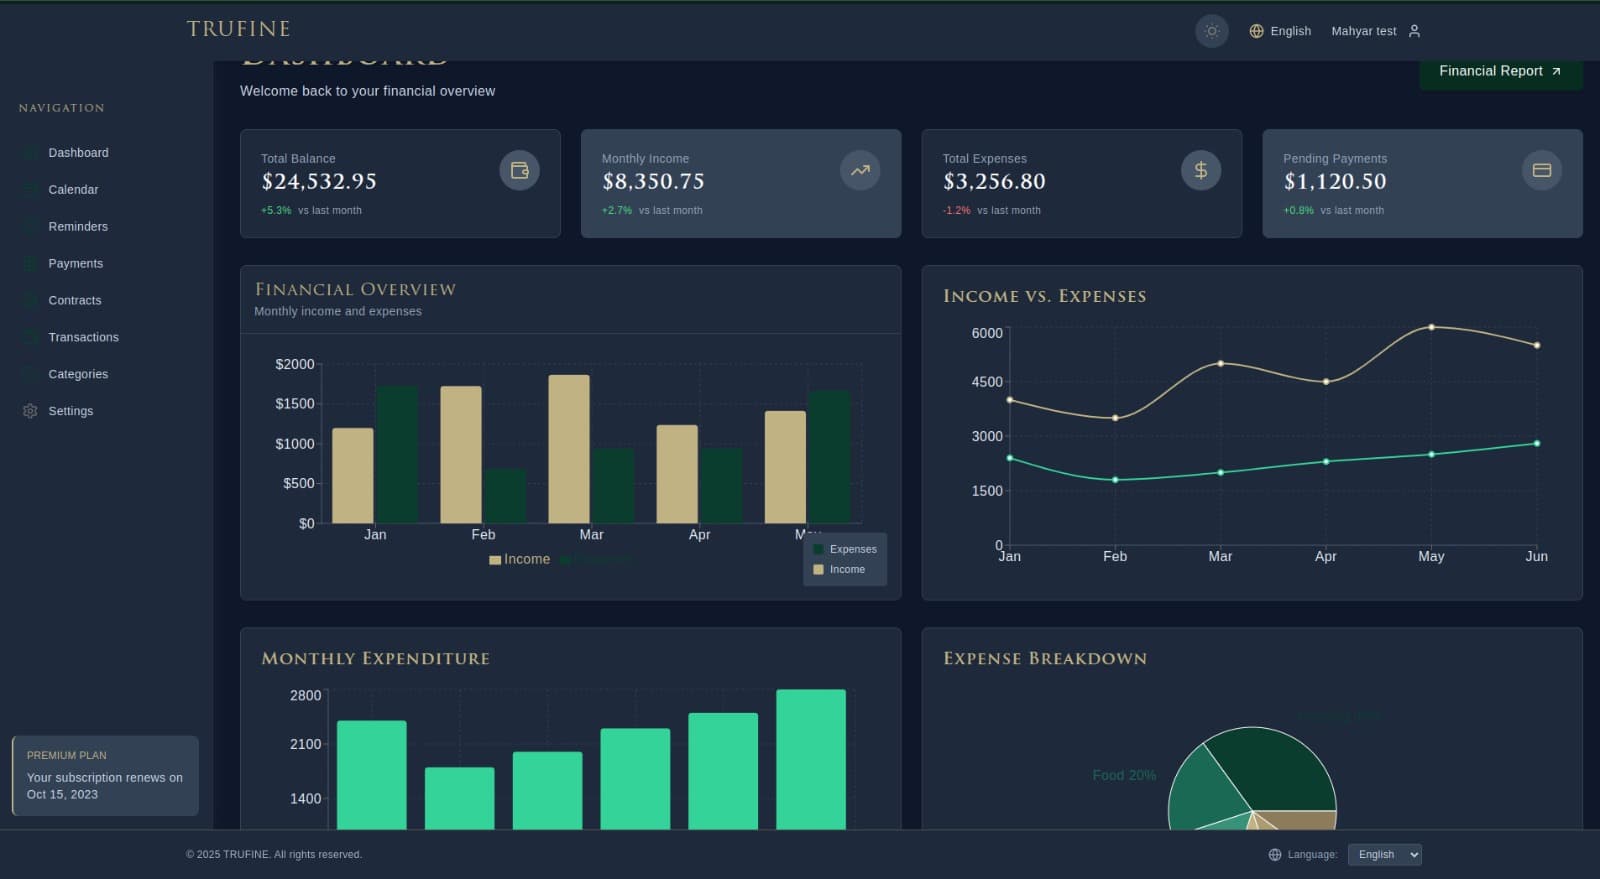Click the Settings gear icon in sidebar
Screen dimensions: 1600x879
30,411
